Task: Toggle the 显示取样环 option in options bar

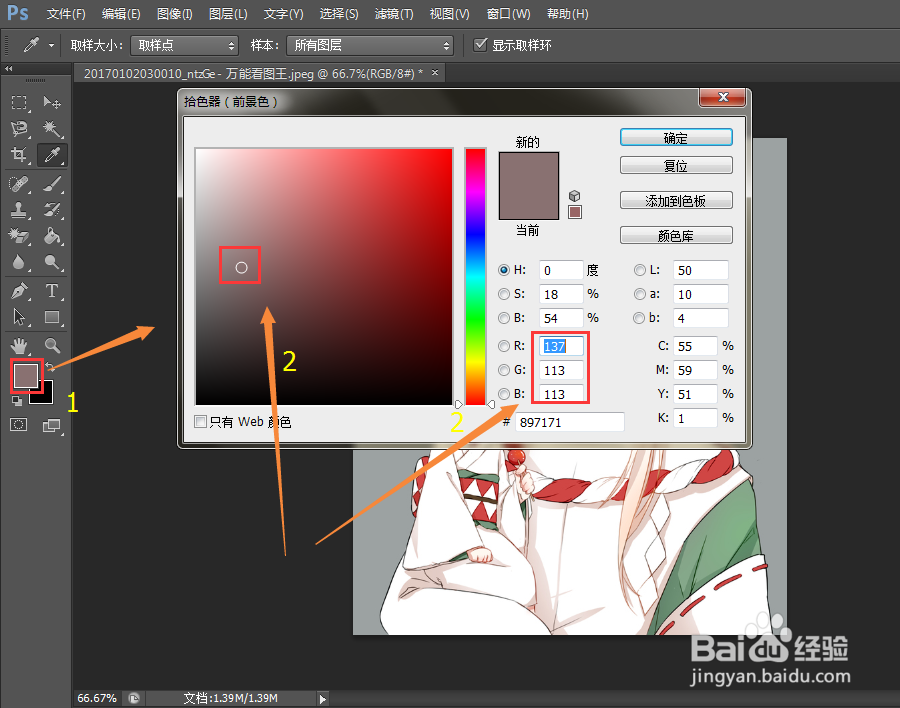Action: click(481, 44)
